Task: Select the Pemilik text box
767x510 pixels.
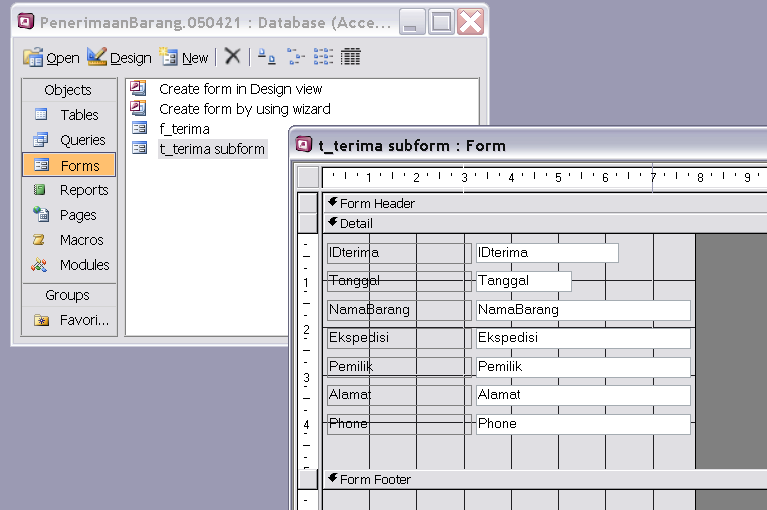Action: pos(584,367)
